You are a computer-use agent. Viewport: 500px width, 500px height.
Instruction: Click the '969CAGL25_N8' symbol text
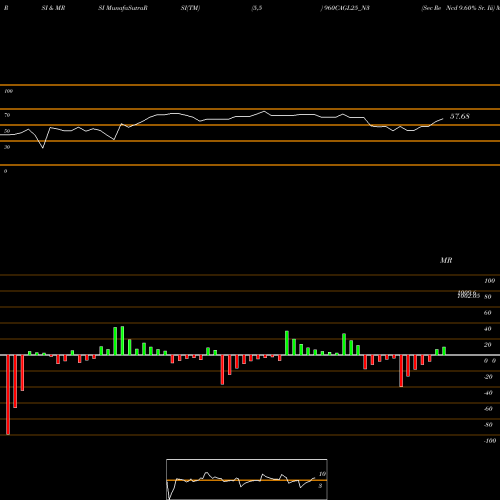(347, 8)
